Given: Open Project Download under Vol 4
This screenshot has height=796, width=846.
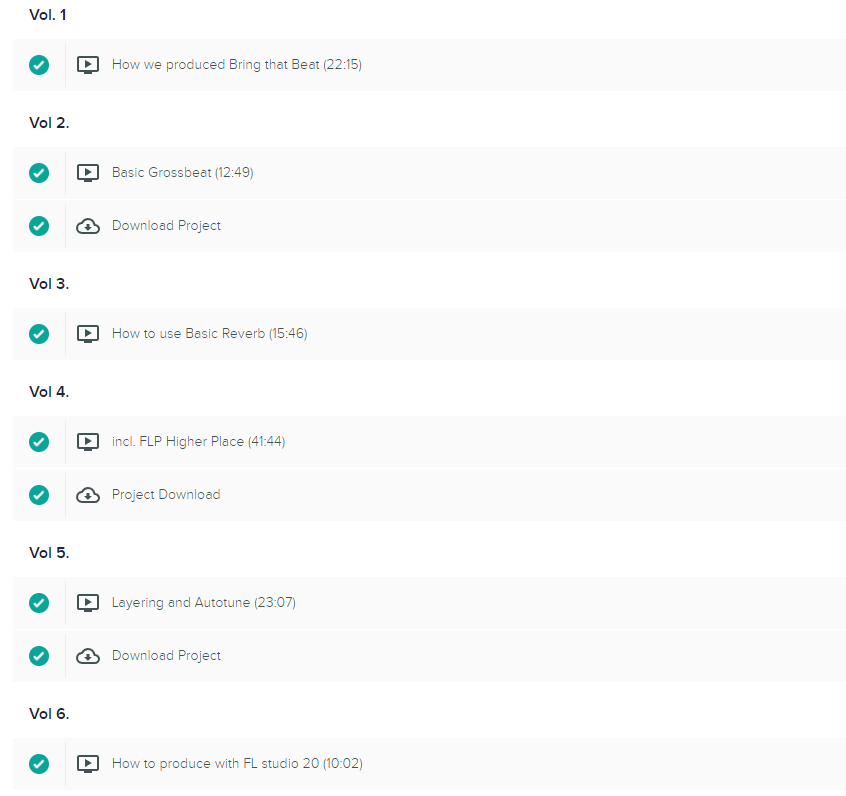Looking at the screenshot, I should coord(166,494).
